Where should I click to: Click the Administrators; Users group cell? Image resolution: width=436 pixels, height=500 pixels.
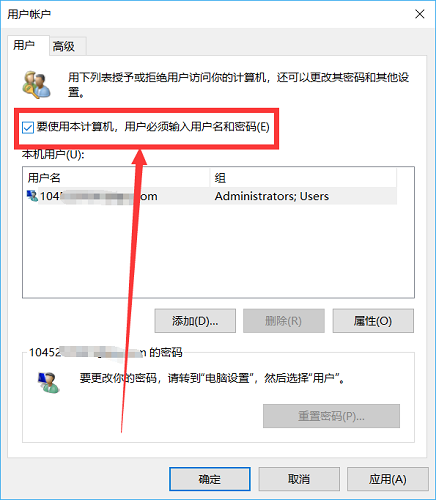(272, 196)
